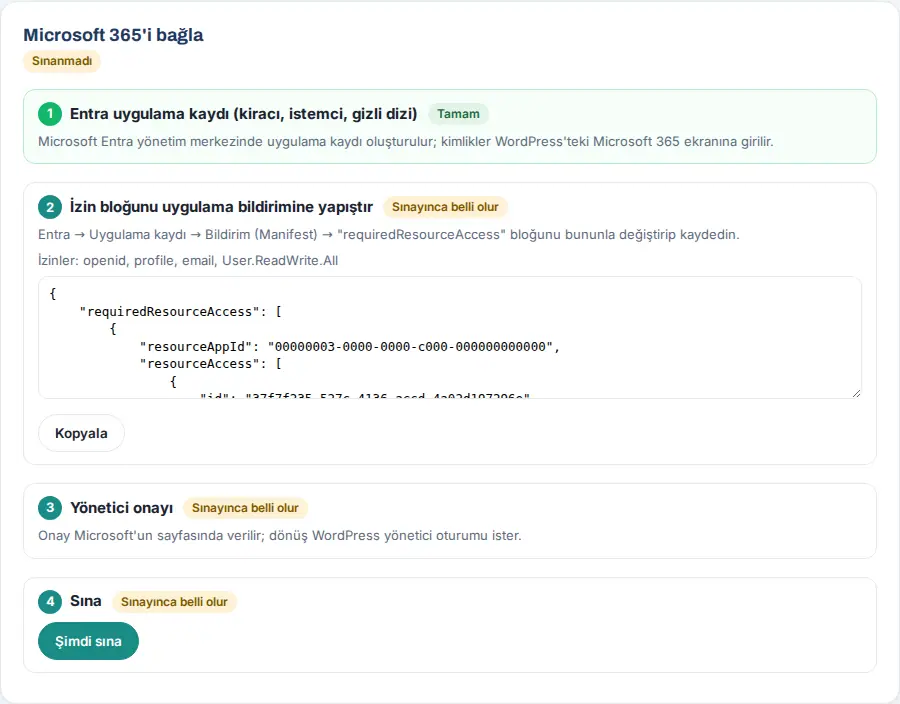This screenshot has width=900, height=704.
Task: Click the 'Yönetici onayı' step title
Action: point(122,508)
